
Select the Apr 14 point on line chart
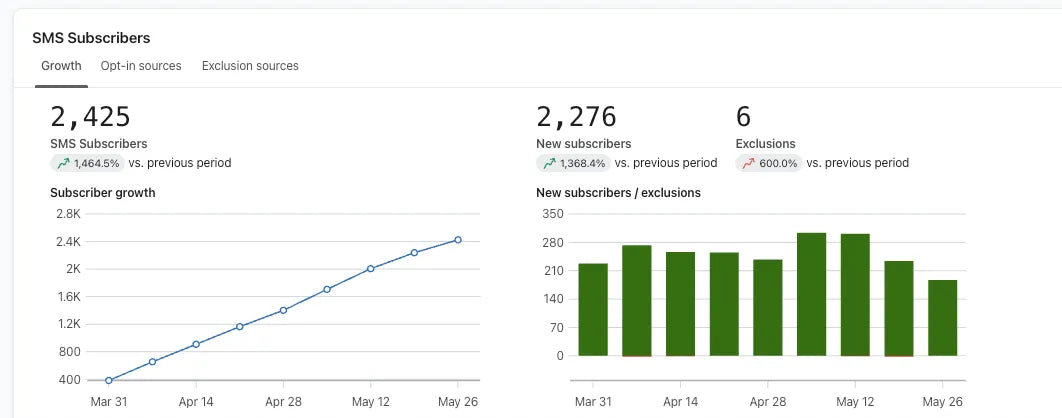coord(196,344)
